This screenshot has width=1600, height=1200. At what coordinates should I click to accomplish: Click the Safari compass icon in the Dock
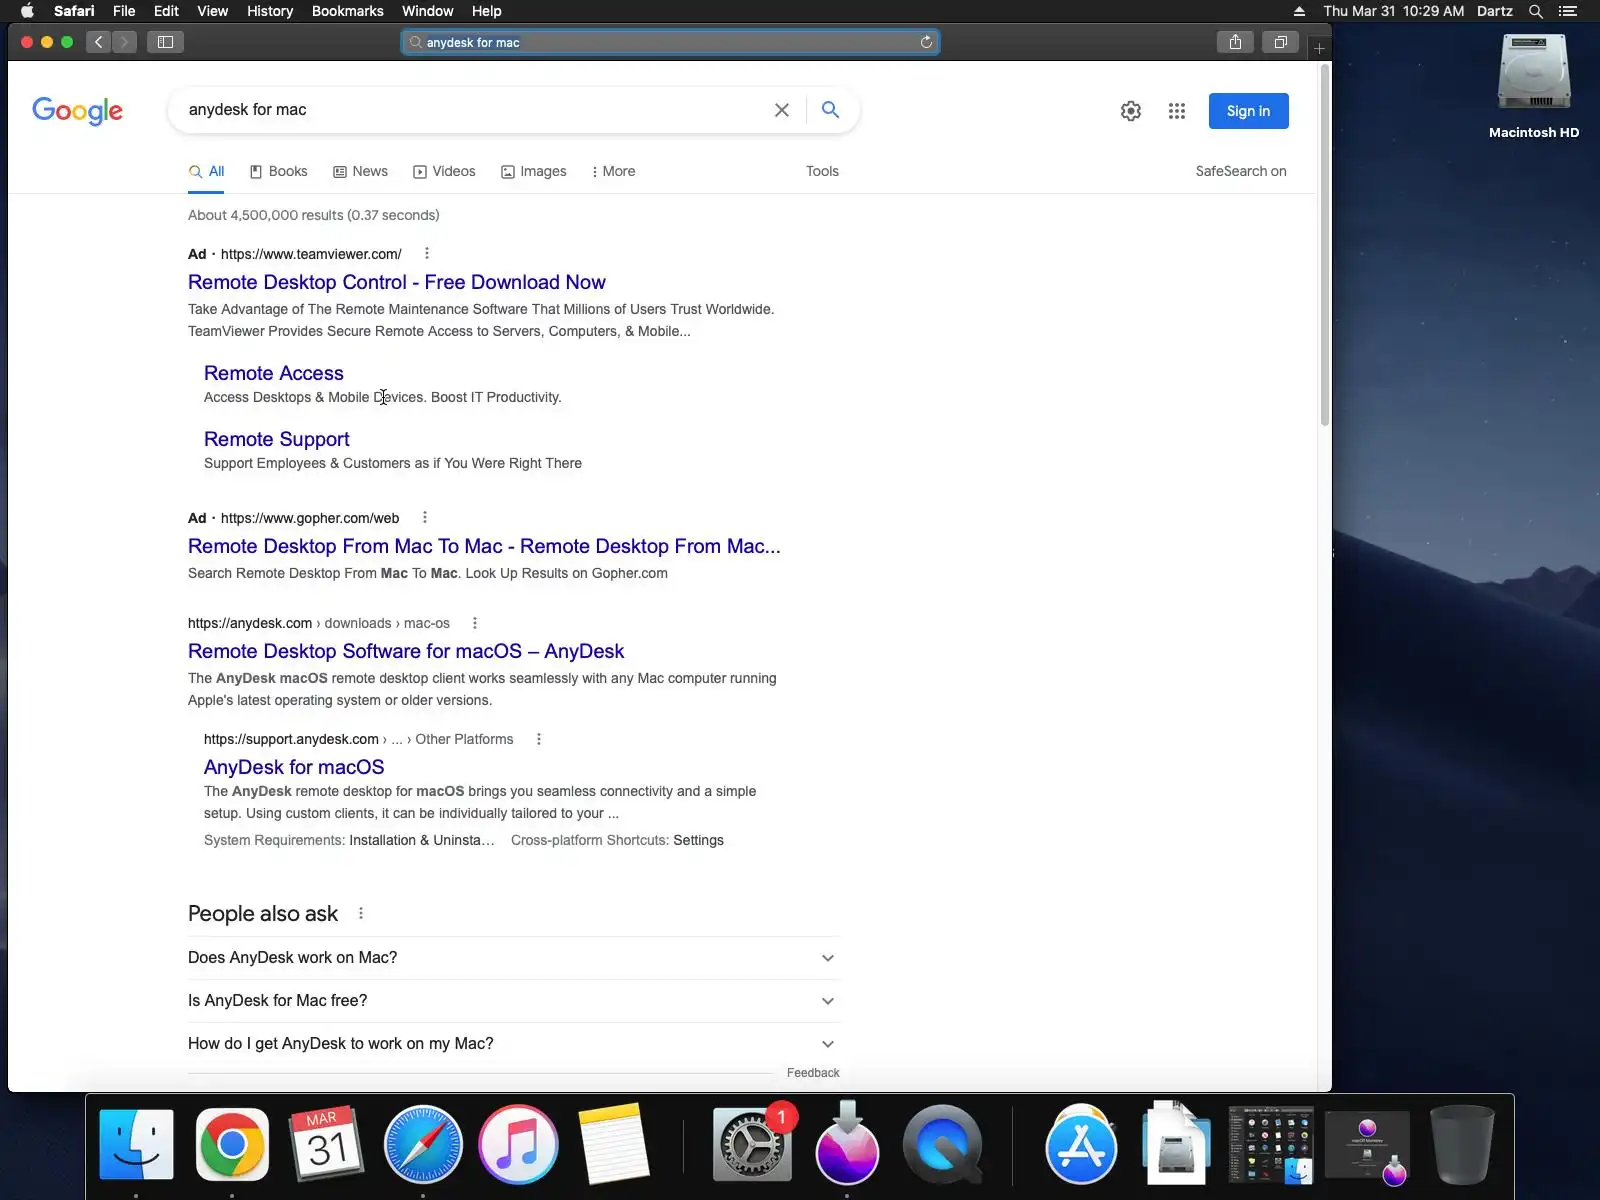[x=423, y=1145]
